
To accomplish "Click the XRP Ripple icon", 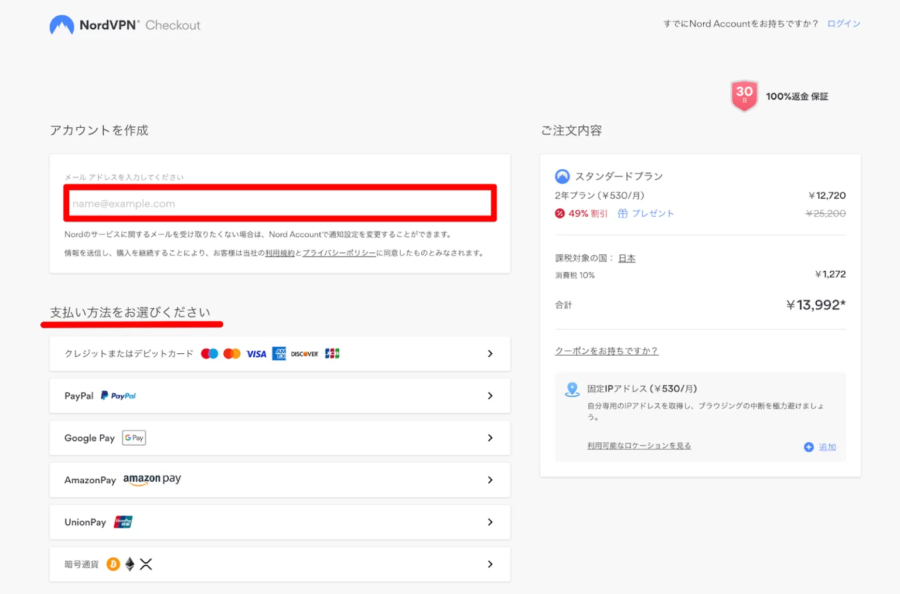I will (x=146, y=564).
